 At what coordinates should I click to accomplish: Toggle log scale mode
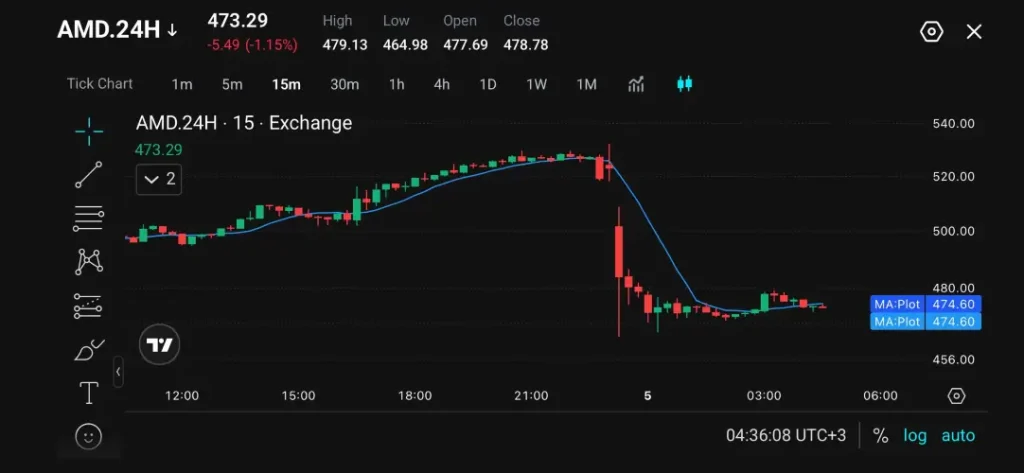click(x=915, y=436)
